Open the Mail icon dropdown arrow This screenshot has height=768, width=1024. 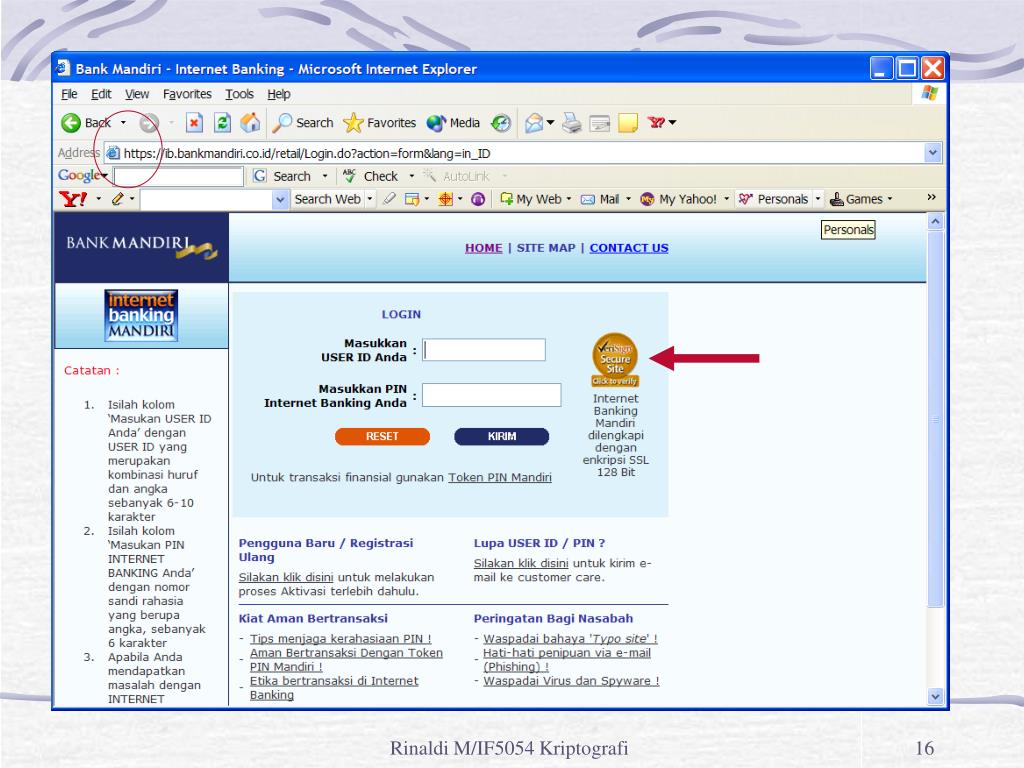(x=551, y=123)
